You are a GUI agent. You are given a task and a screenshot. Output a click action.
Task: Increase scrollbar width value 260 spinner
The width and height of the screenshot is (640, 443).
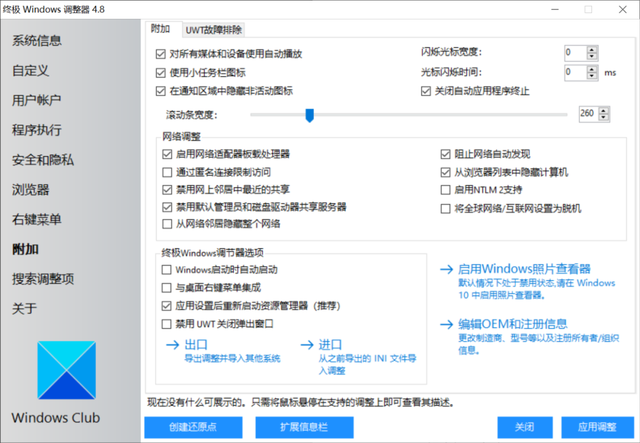[x=604, y=111]
